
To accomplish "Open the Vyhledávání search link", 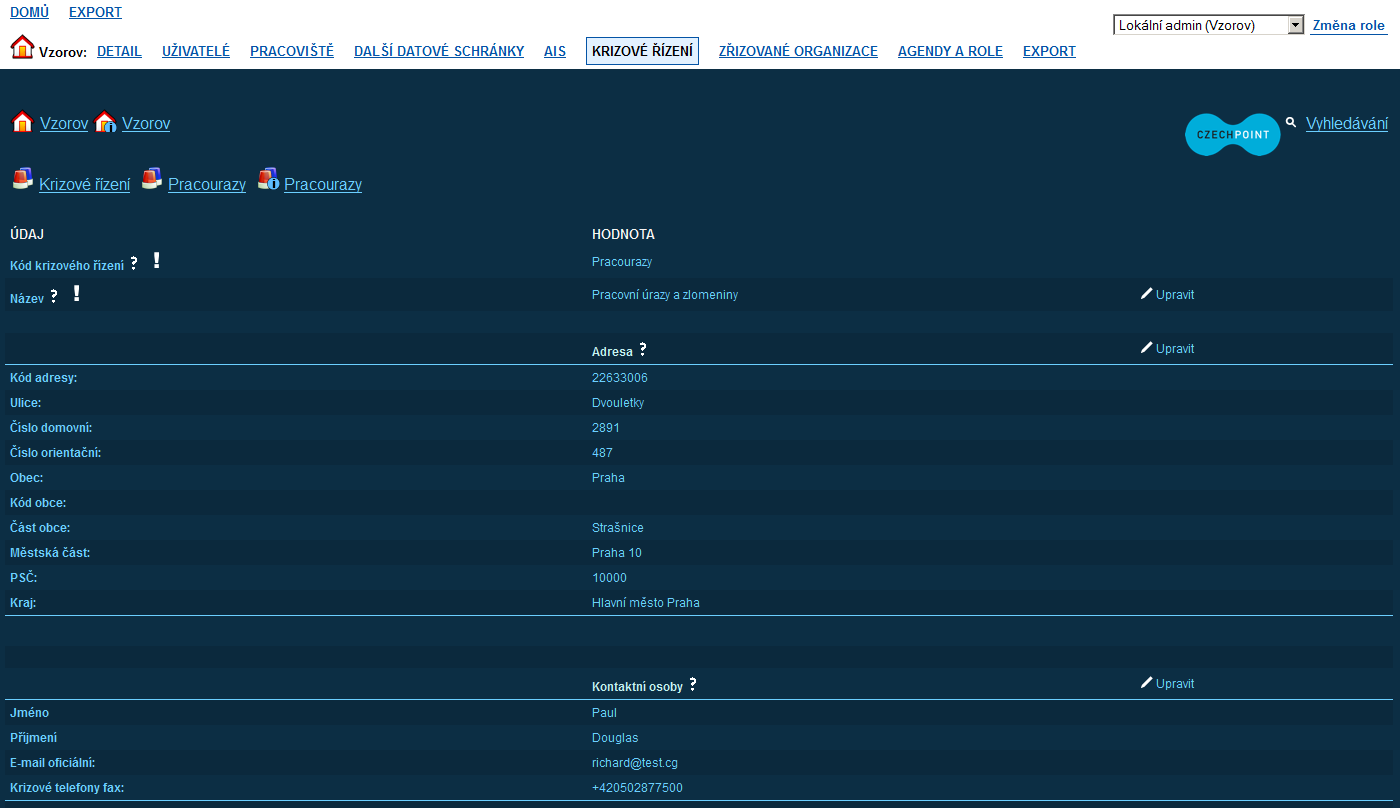I will [1347, 123].
